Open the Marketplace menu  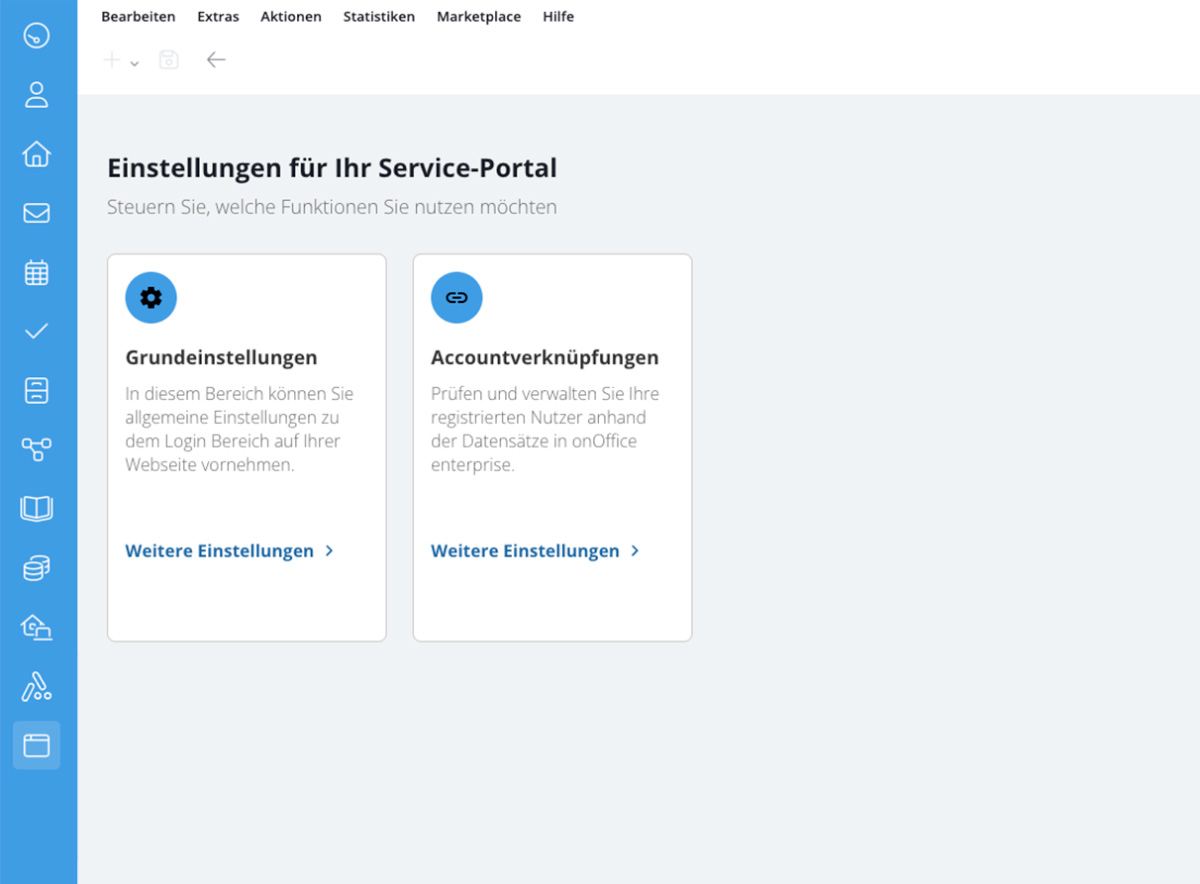pos(479,17)
